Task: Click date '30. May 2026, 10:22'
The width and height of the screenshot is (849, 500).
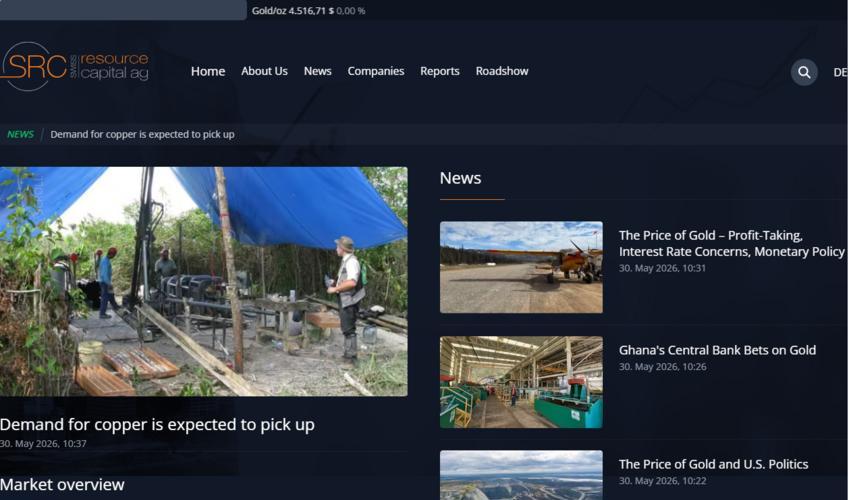Action: [x=662, y=481]
